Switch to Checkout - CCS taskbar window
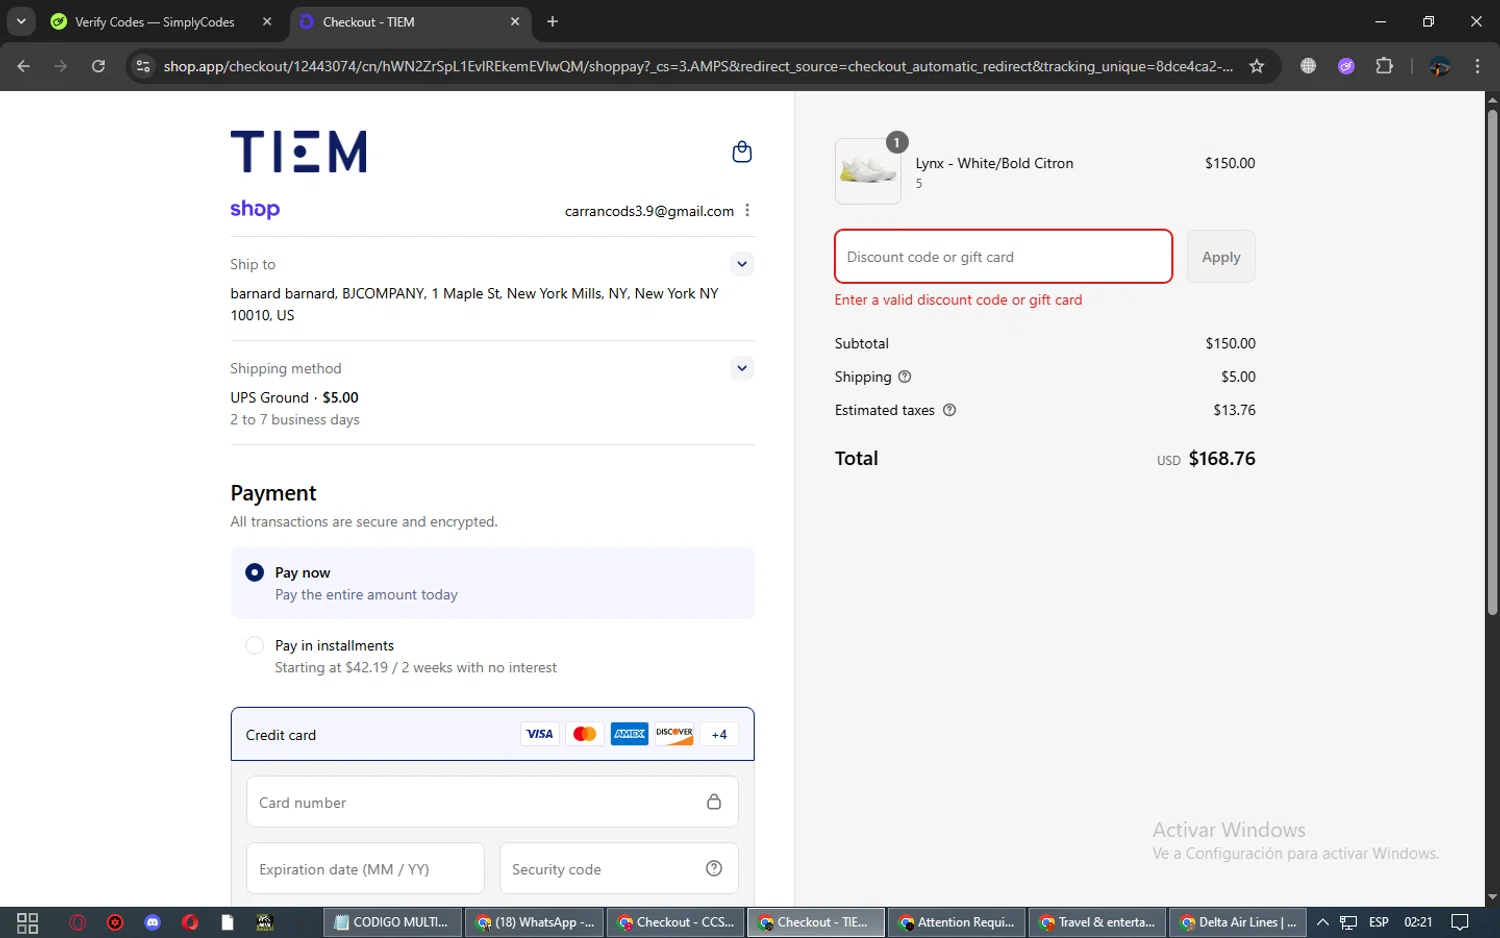This screenshot has height=938, width=1500. (x=675, y=922)
